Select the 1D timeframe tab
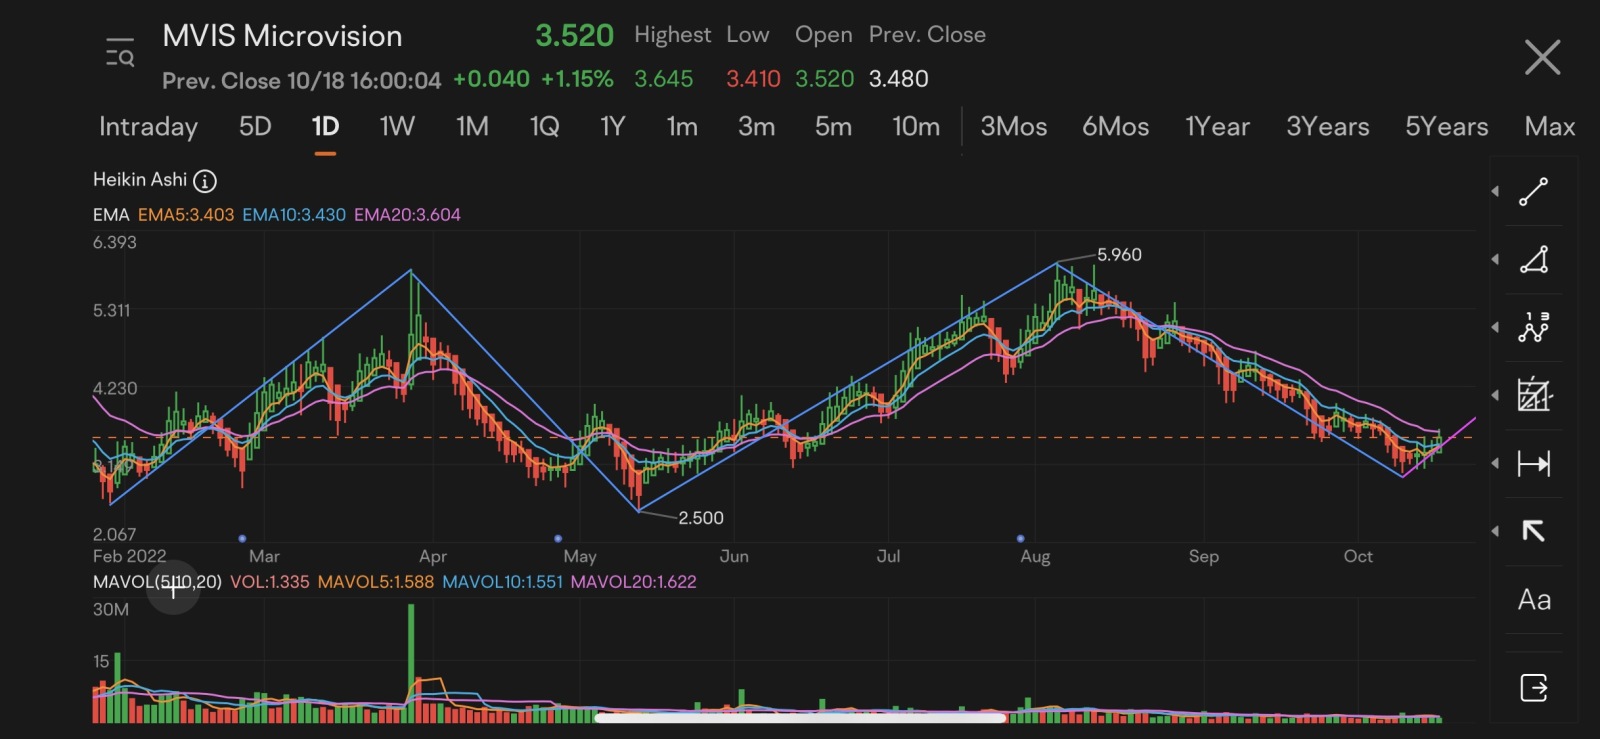The height and width of the screenshot is (739, 1600). point(325,126)
